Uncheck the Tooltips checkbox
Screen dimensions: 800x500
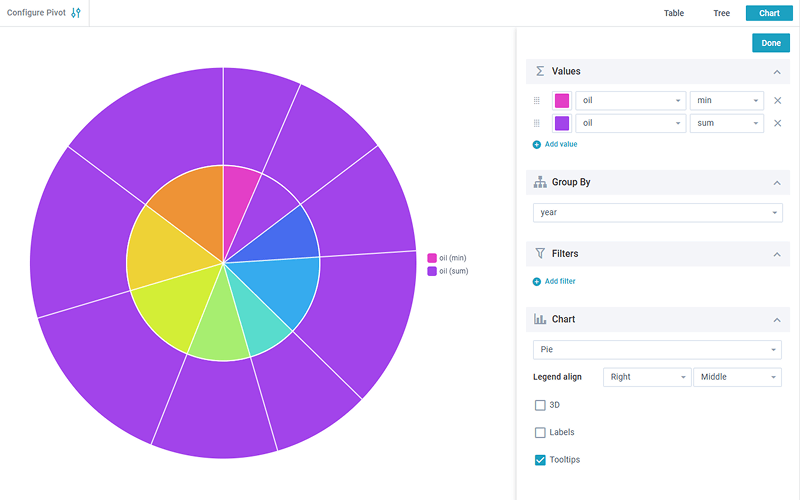click(540, 460)
